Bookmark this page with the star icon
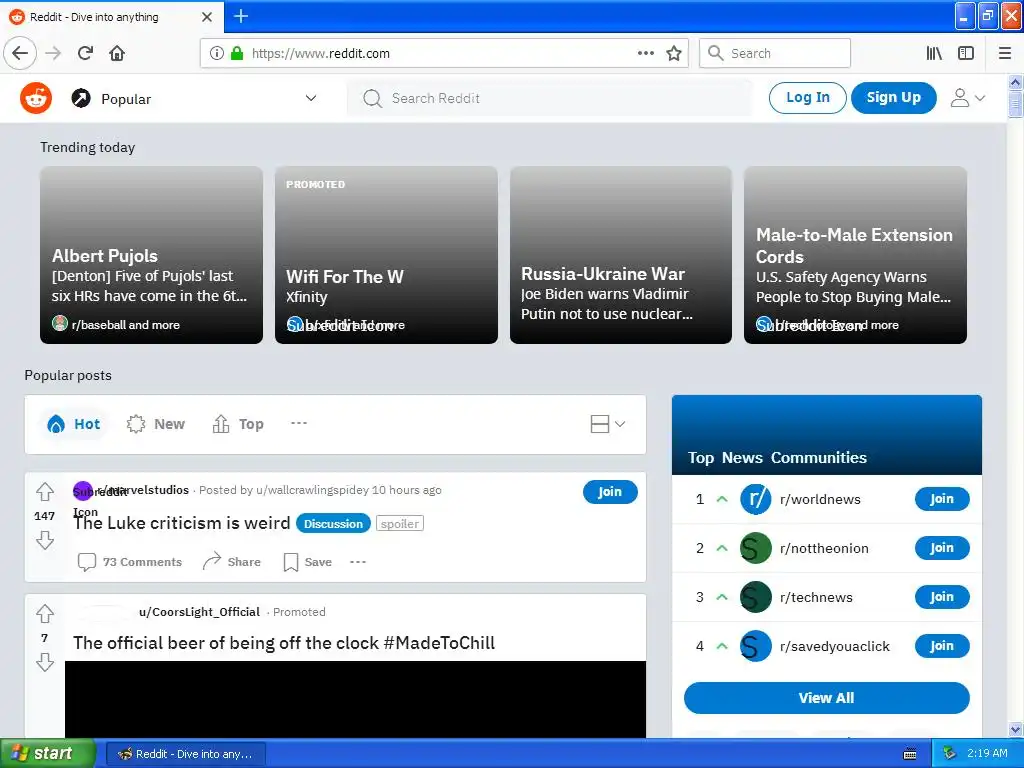 674,53
